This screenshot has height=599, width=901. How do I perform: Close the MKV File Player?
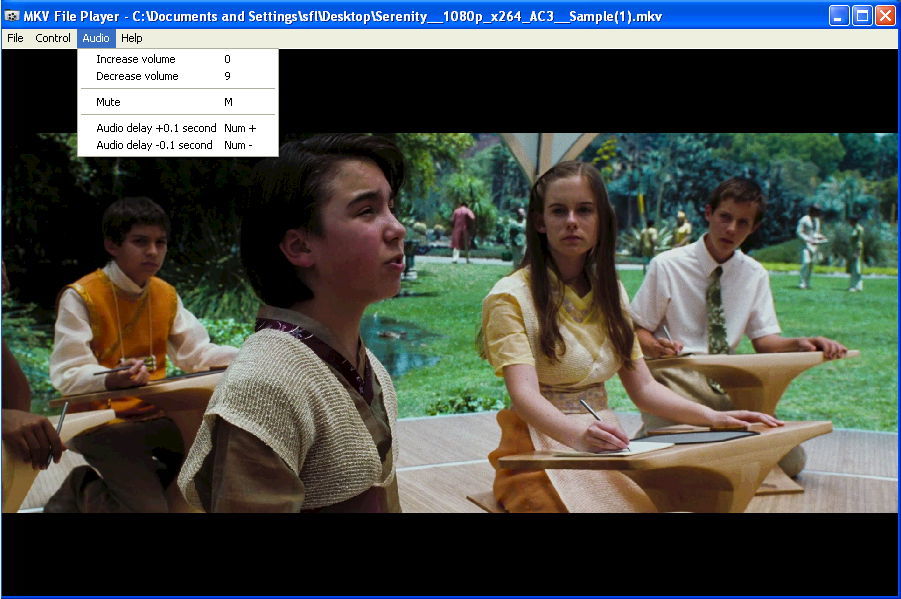[883, 15]
